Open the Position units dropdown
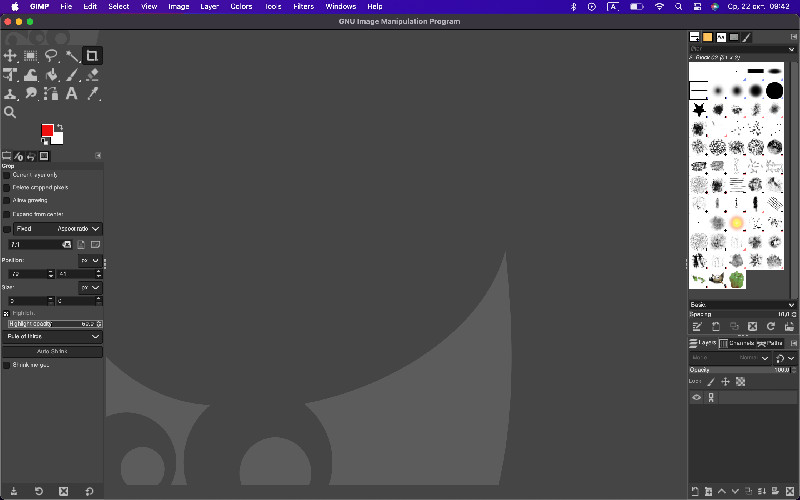This screenshot has height=500, width=800. point(90,260)
